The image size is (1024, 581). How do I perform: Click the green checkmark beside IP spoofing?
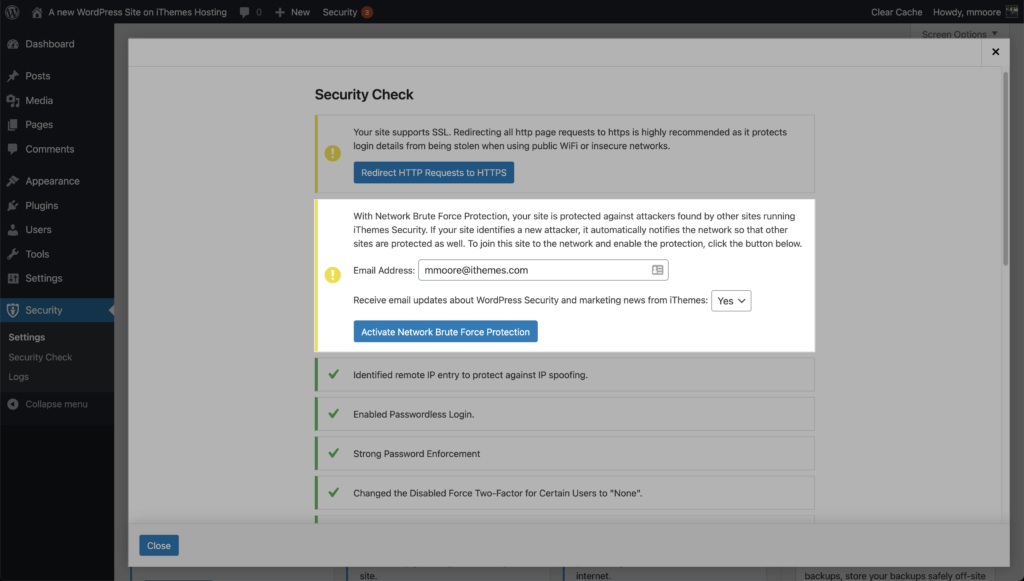334,374
